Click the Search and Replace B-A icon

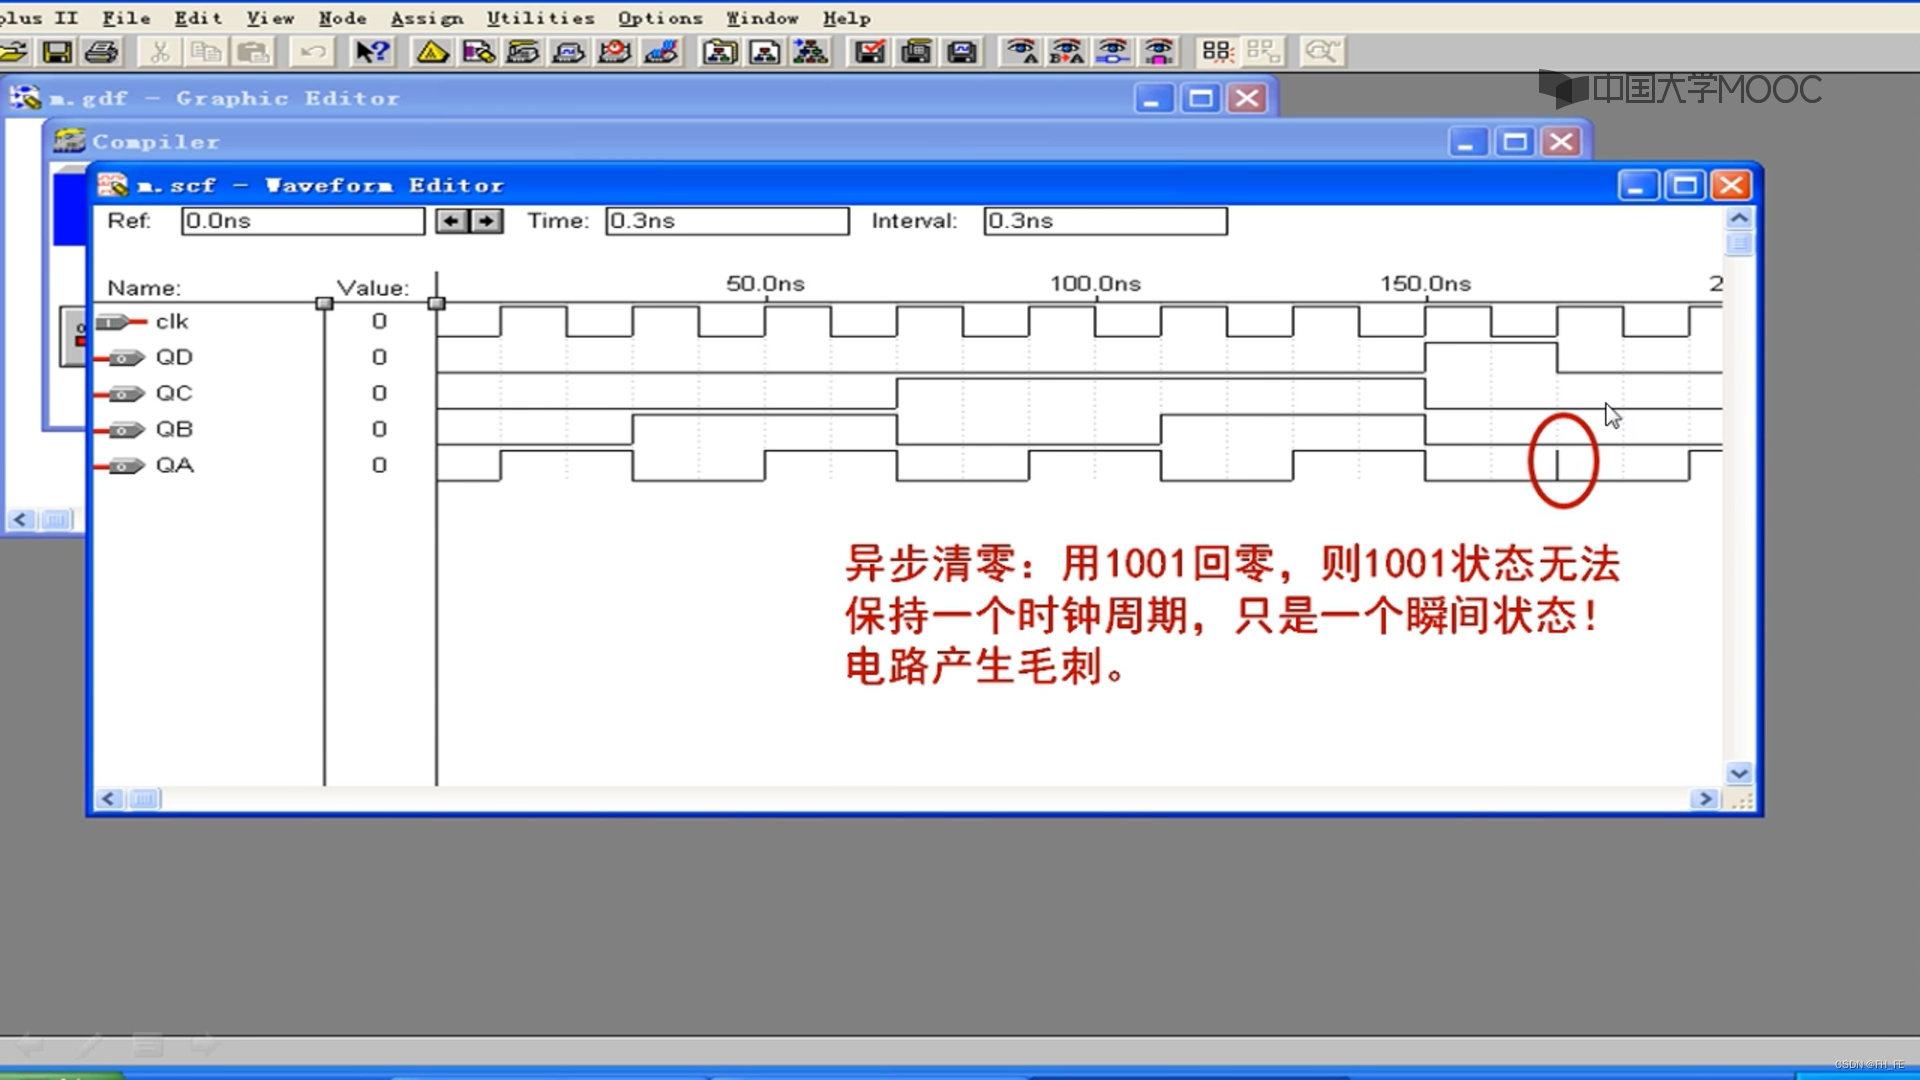click(x=1067, y=52)
